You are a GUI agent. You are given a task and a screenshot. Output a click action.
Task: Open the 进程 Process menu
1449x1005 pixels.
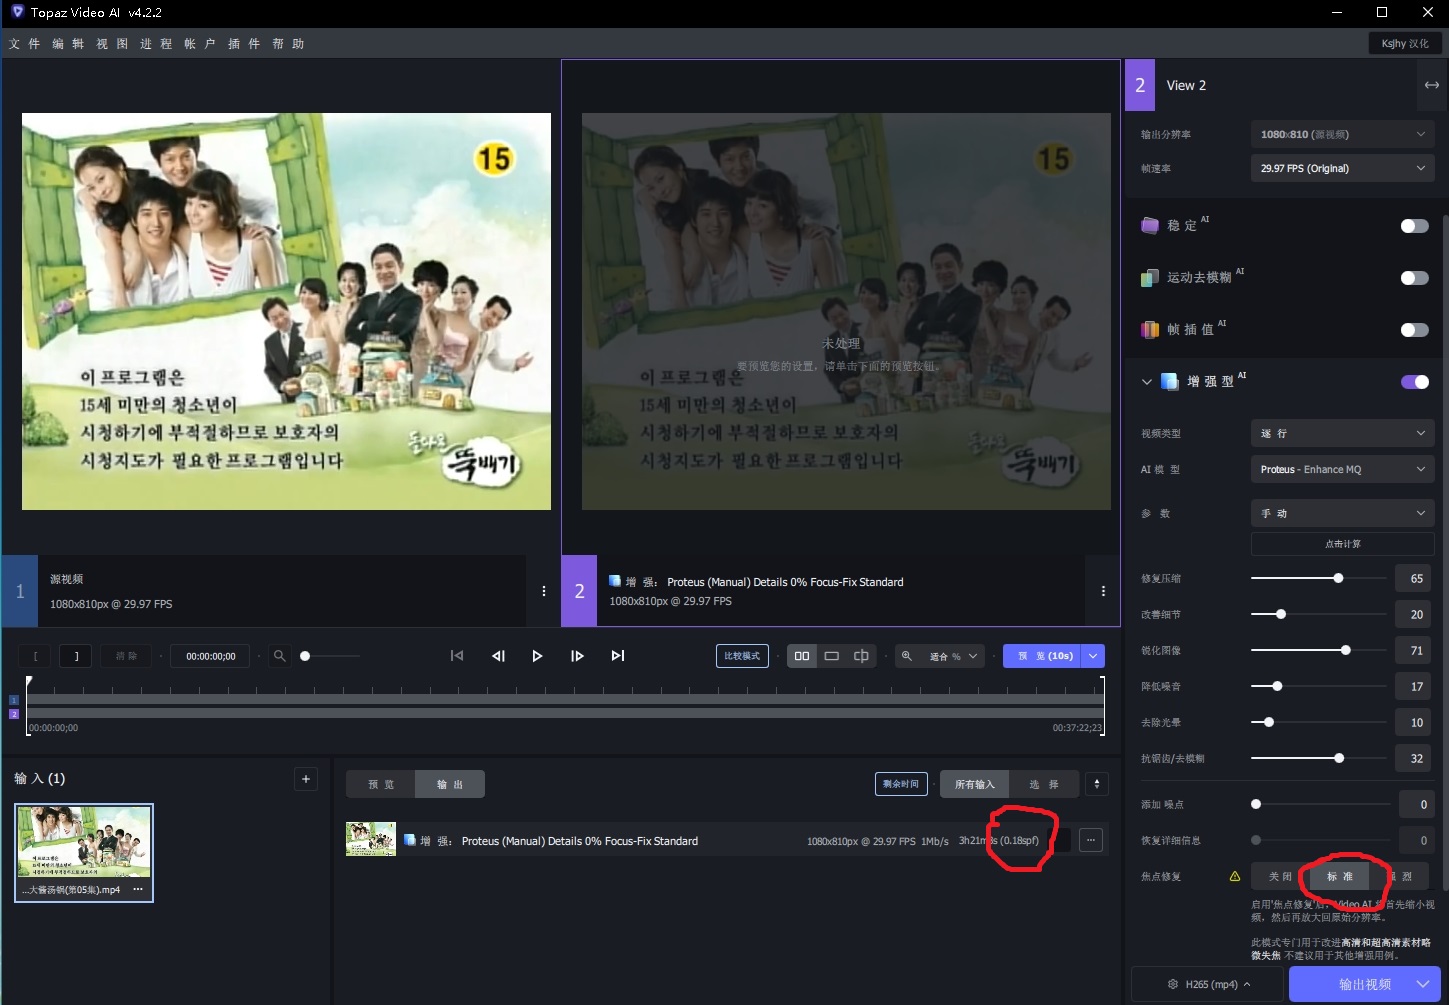pos(156,44)
